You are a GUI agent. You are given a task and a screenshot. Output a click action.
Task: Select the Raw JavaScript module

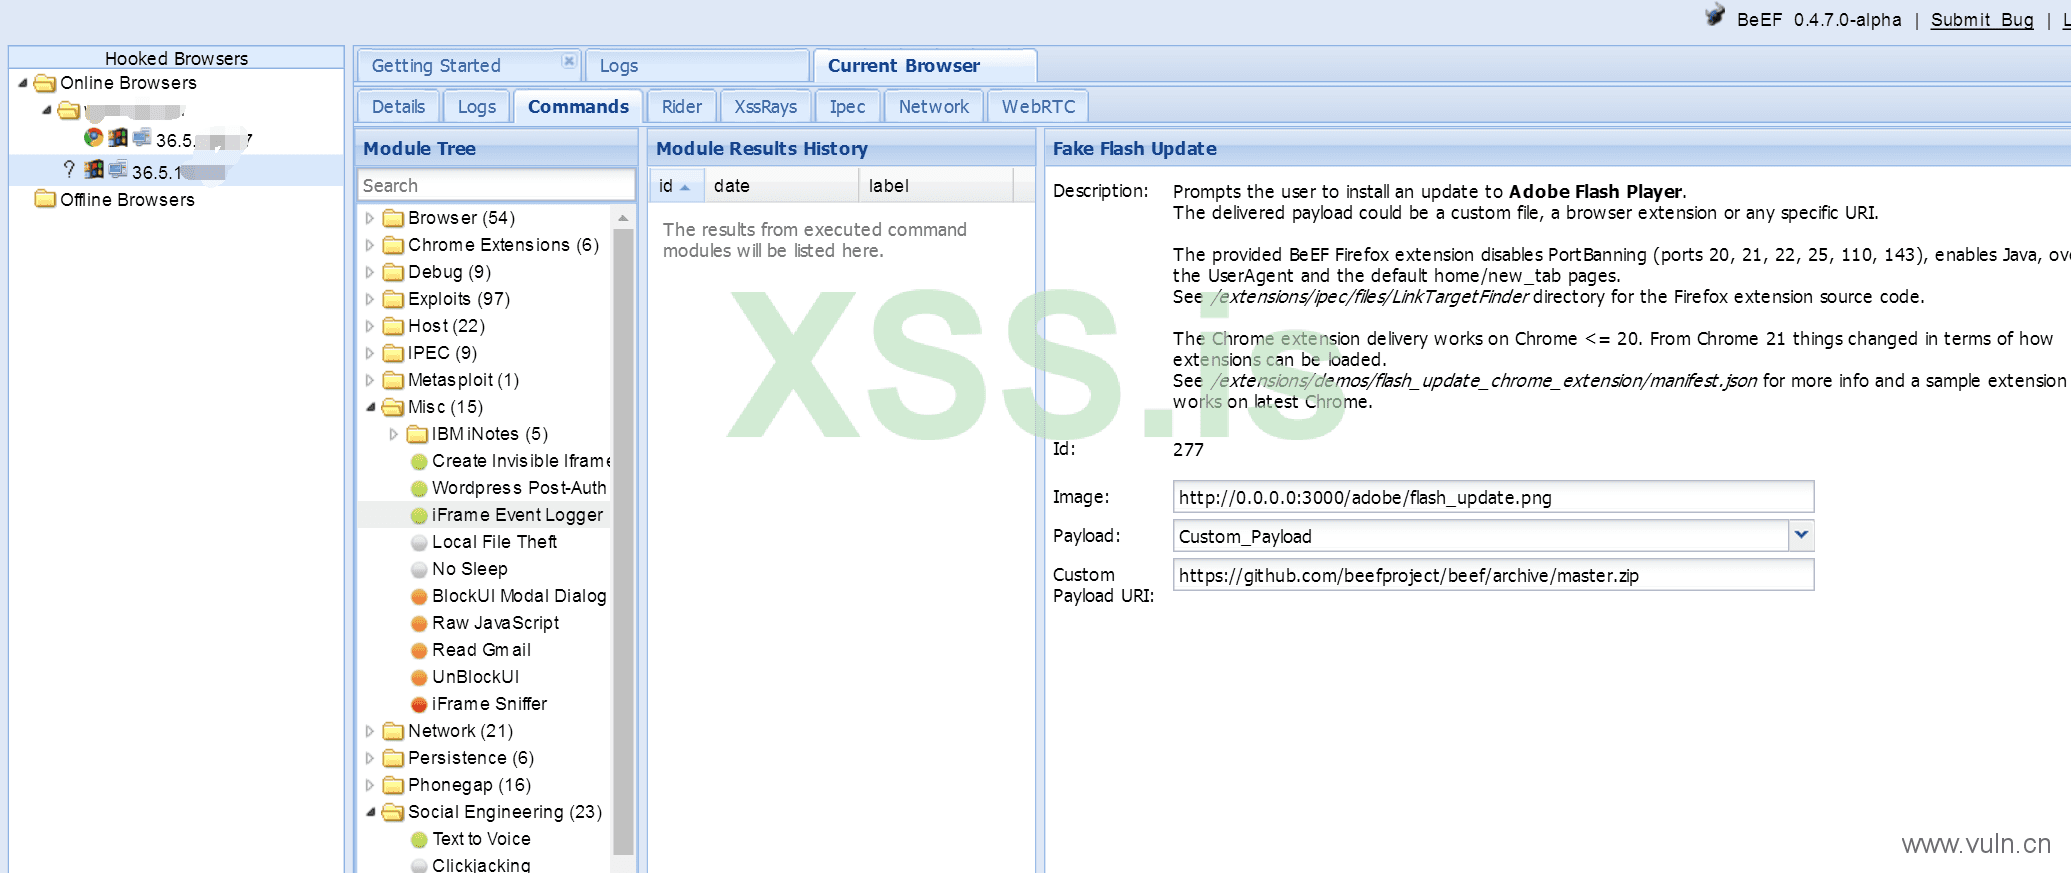495,623
